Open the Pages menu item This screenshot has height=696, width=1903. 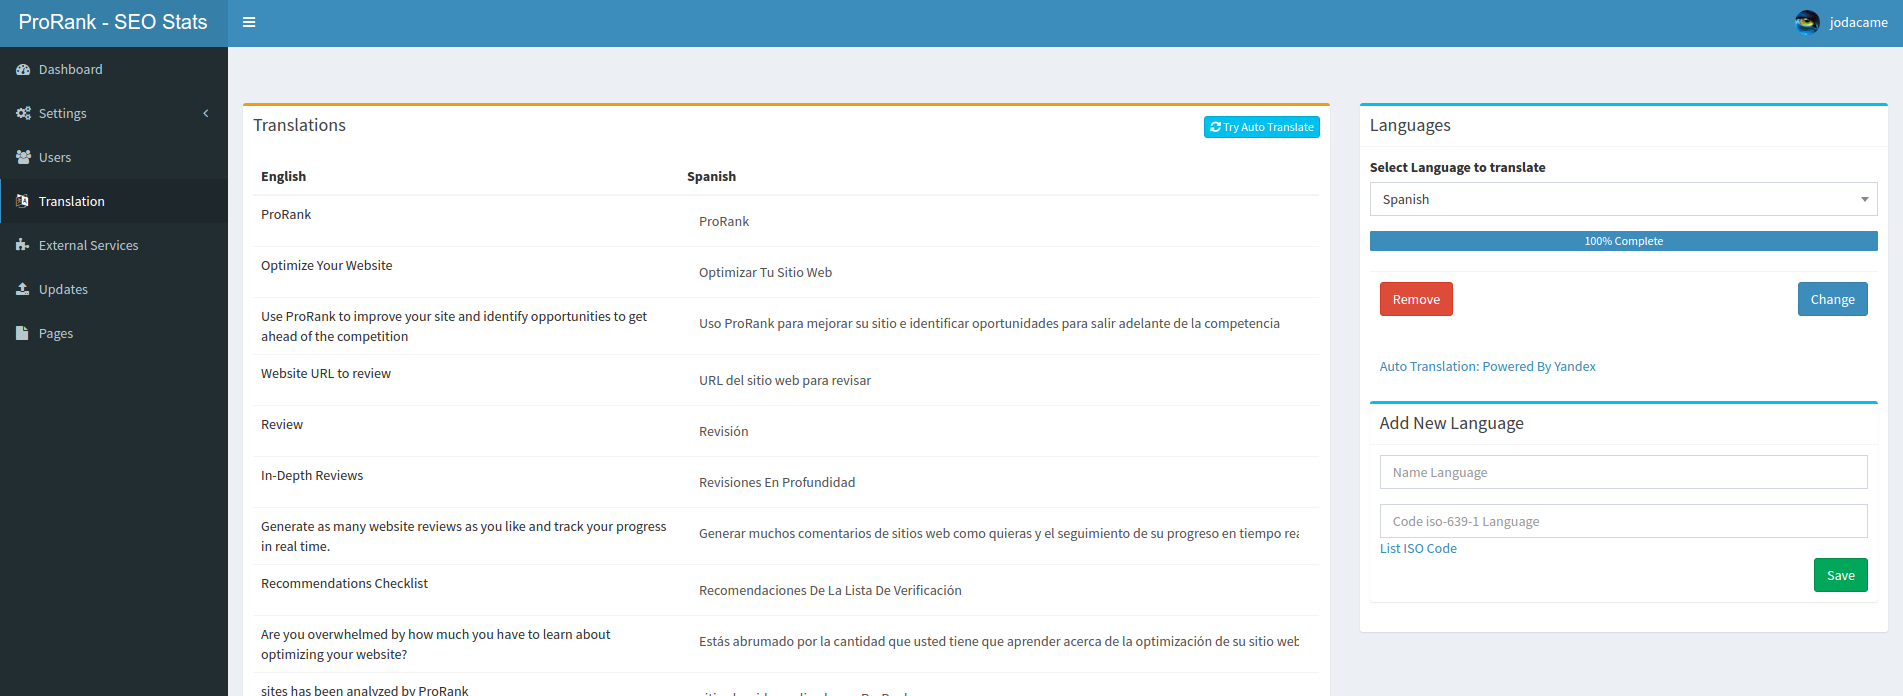point(114,333)
